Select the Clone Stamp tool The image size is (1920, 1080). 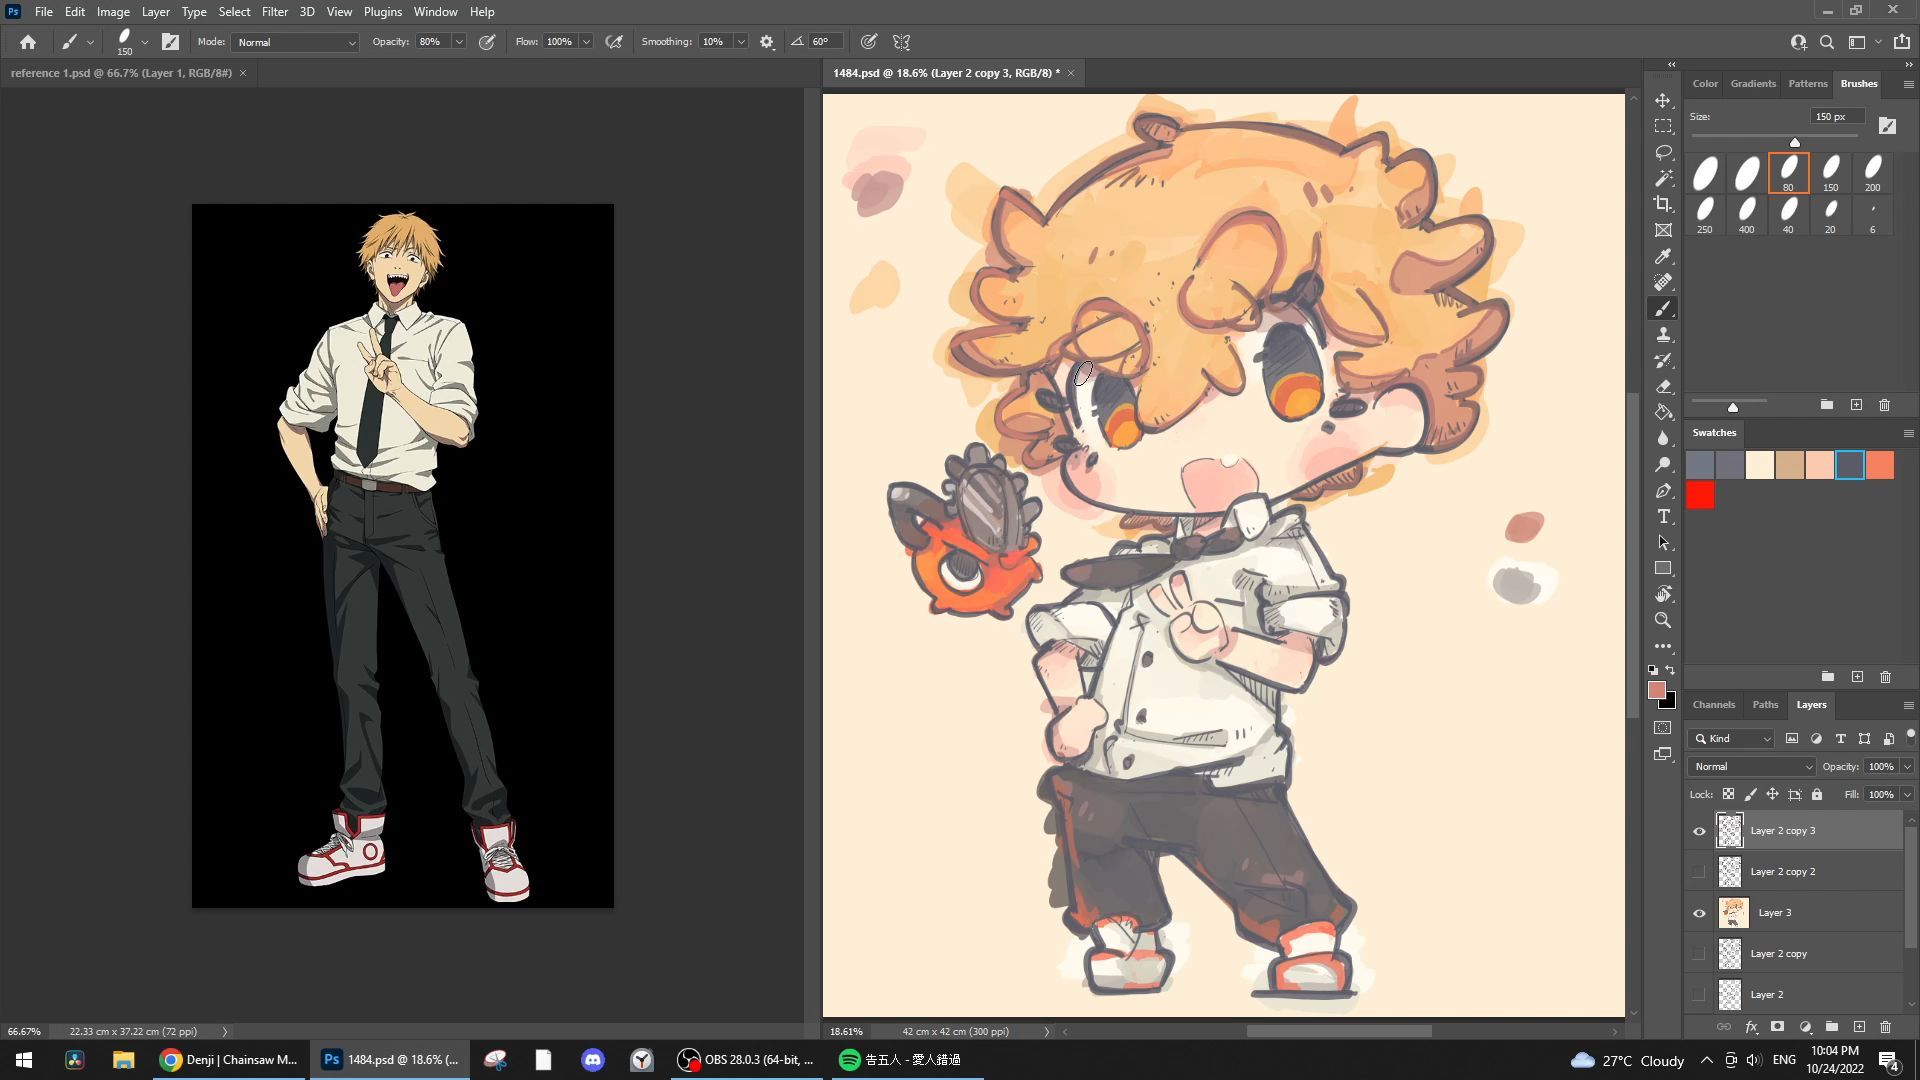(1663, 335)
